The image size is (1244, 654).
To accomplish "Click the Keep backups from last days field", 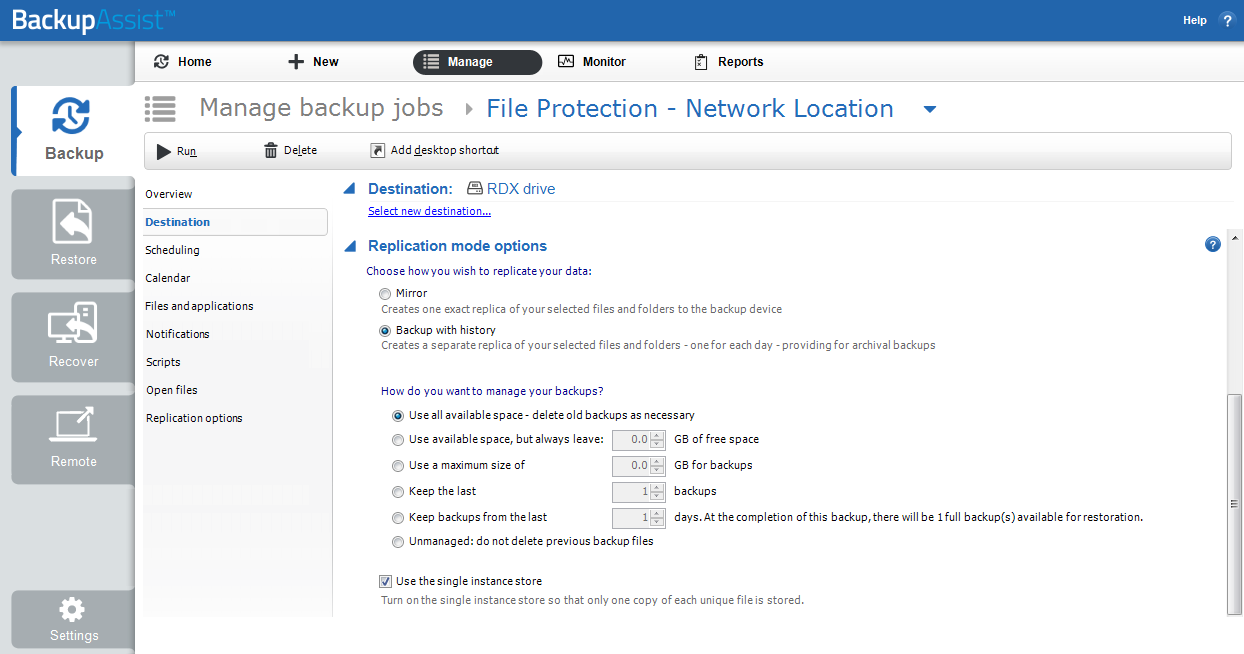I will pyautogui.click(x=631, y=517).
